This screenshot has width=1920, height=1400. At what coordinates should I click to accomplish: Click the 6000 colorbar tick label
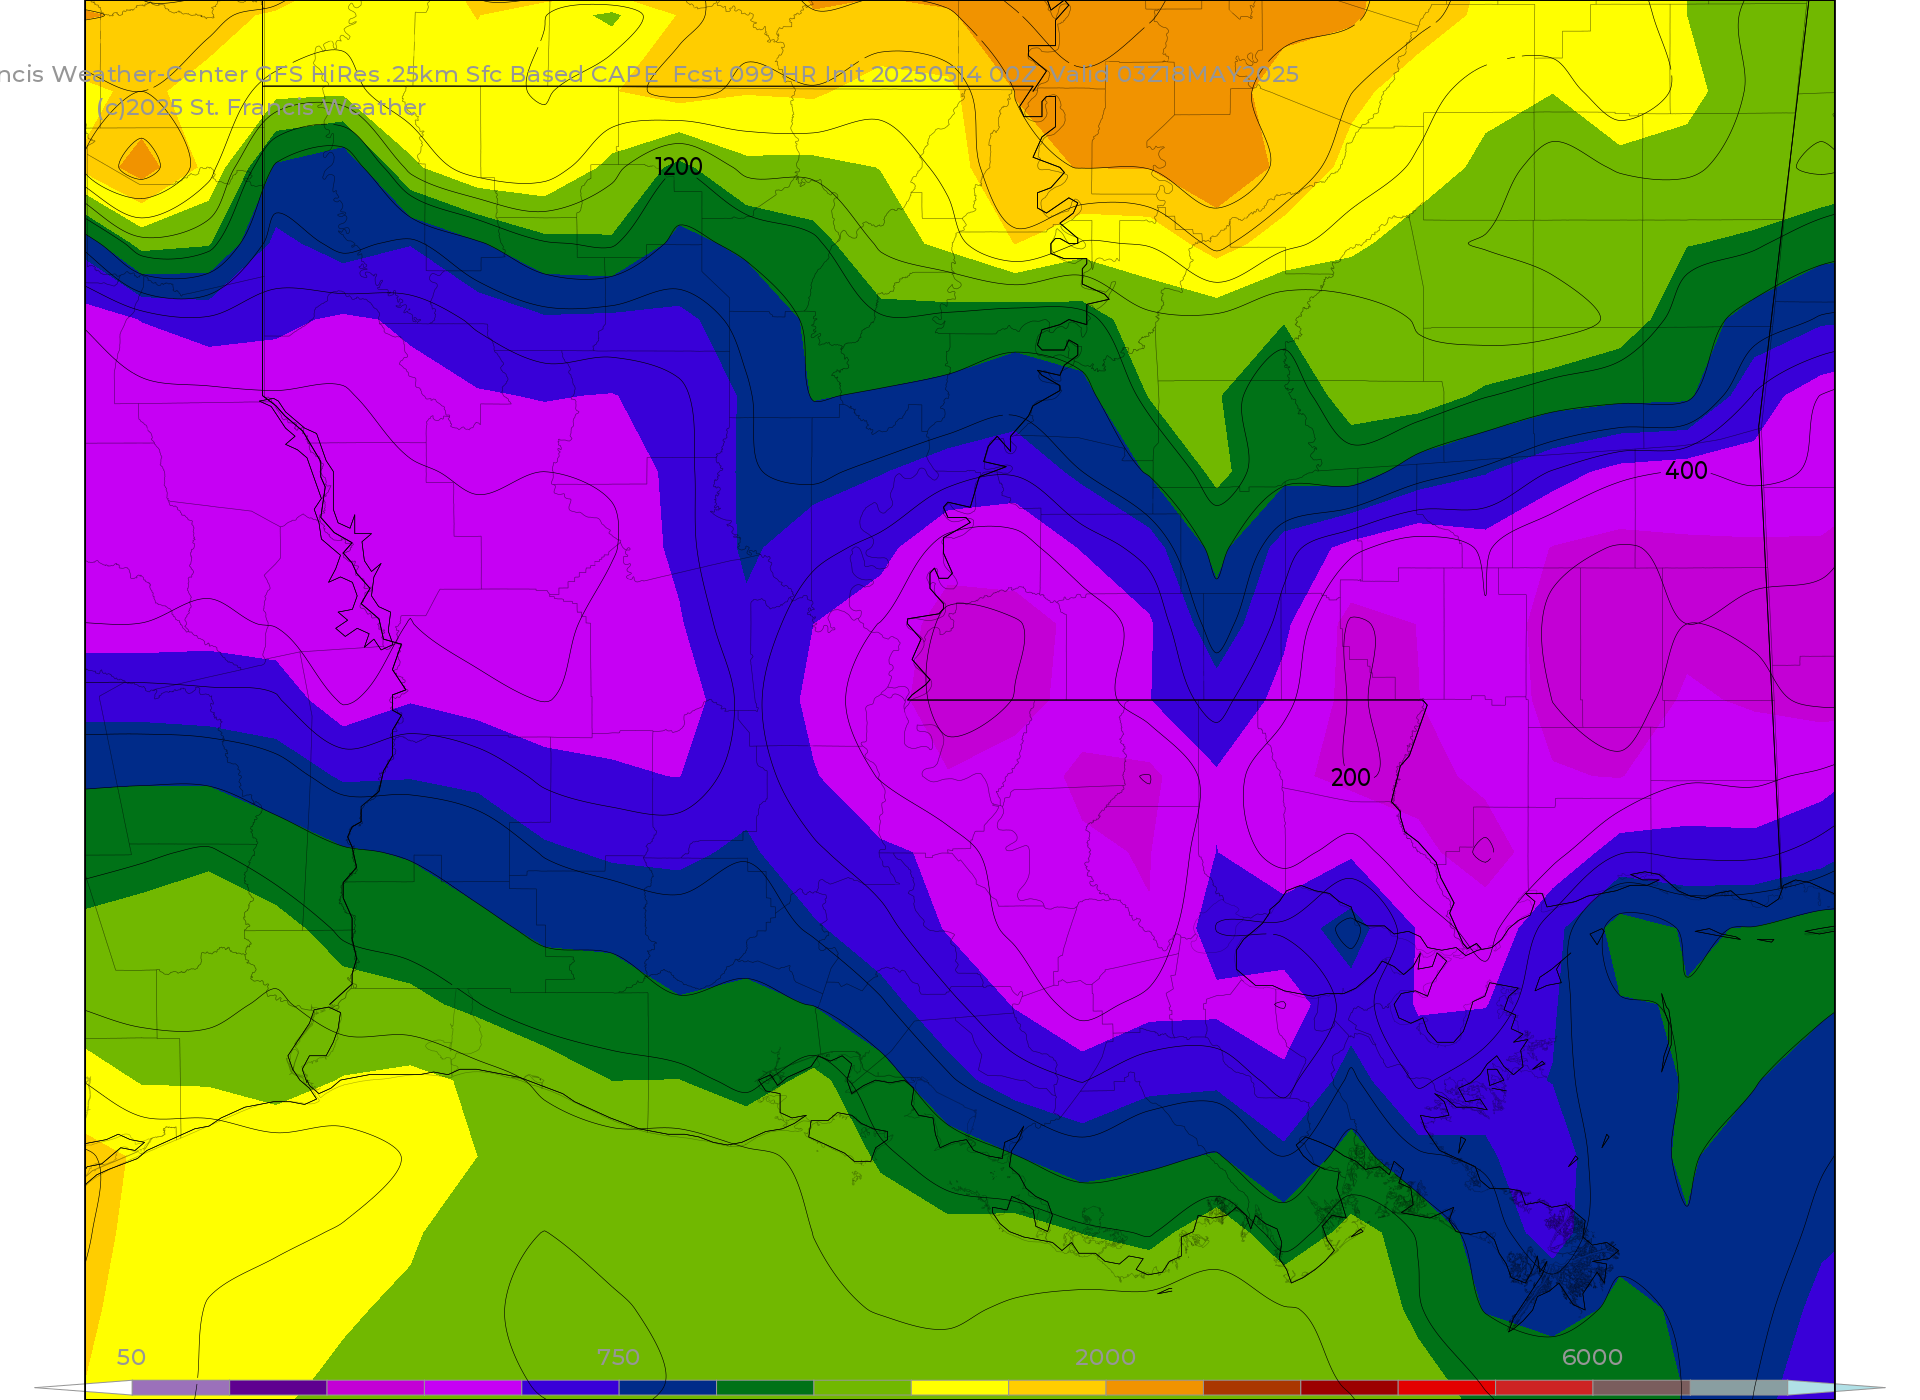click(1592, 1357)
